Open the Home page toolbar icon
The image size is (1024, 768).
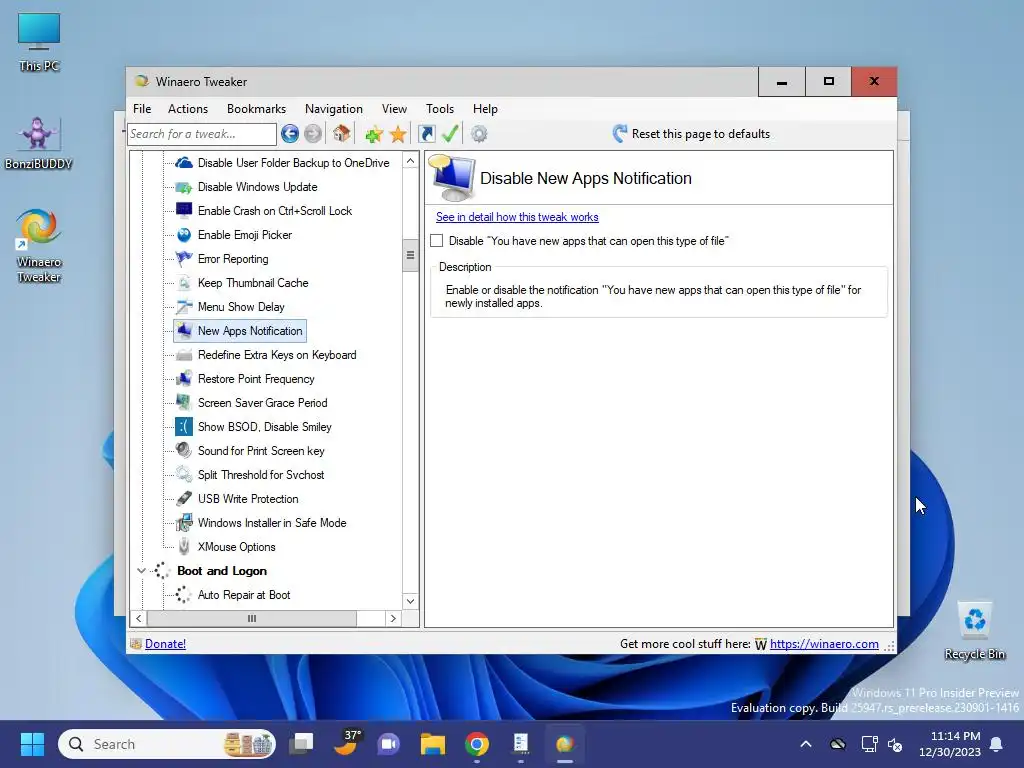click(342, 134)
